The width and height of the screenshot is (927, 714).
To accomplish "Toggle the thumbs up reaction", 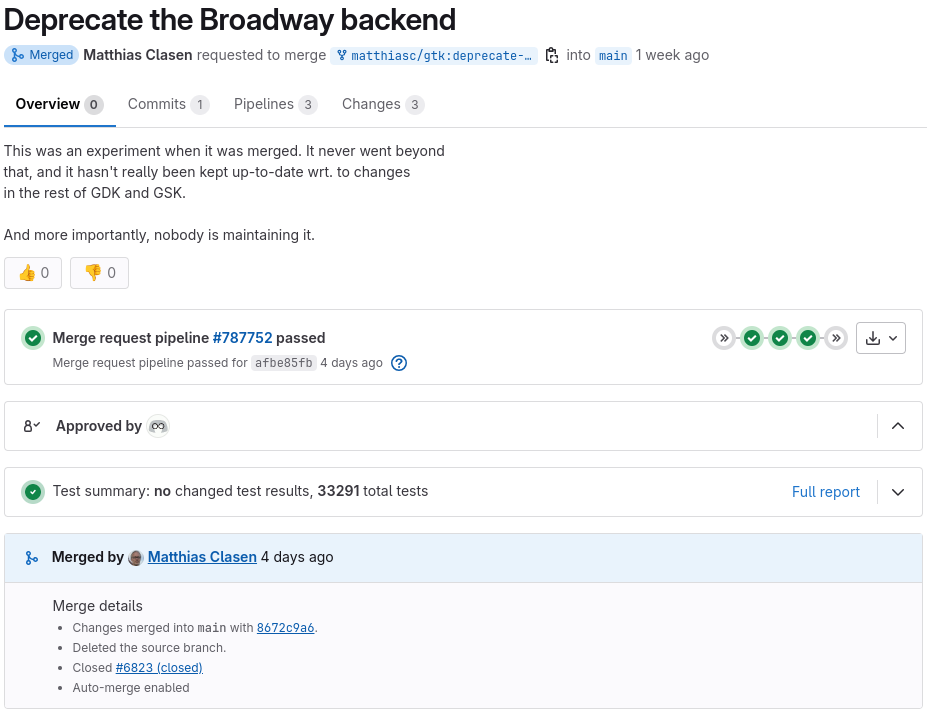I will pyautogui.click(x=33, y=273).
